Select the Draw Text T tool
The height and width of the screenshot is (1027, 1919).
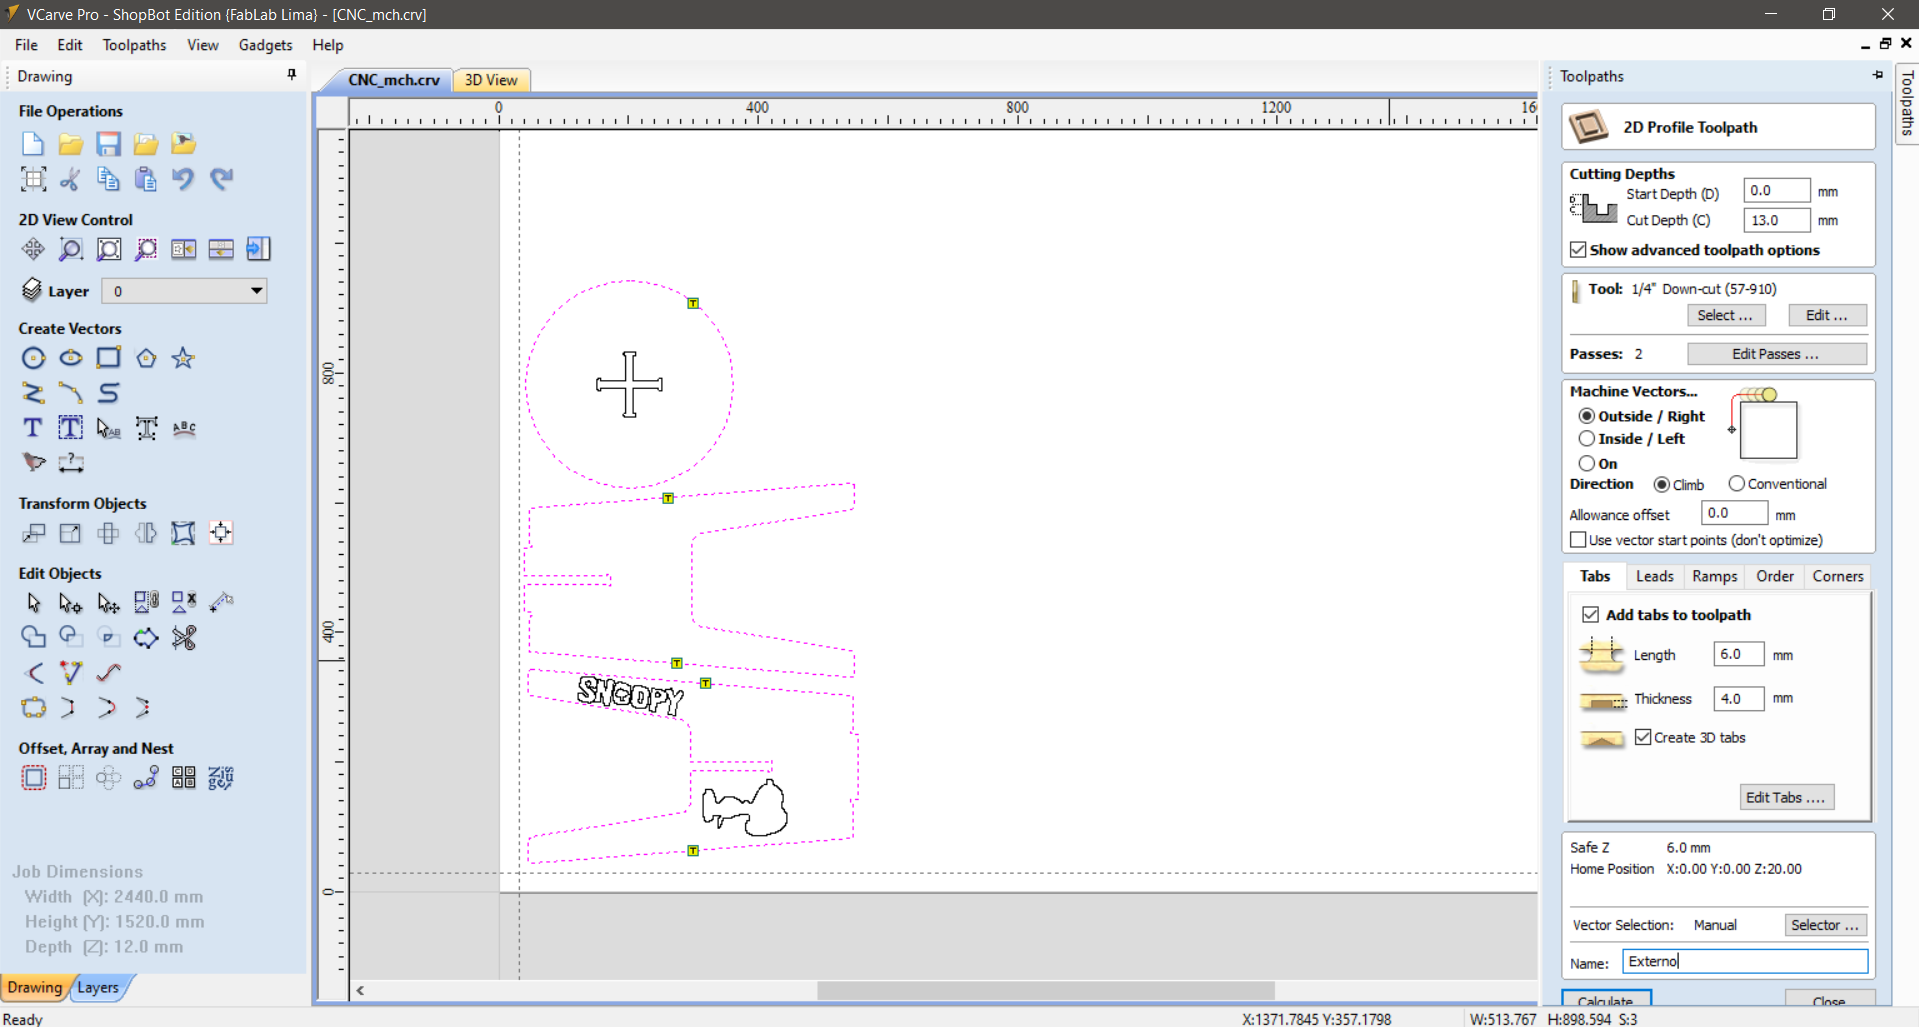click(33, 428)
